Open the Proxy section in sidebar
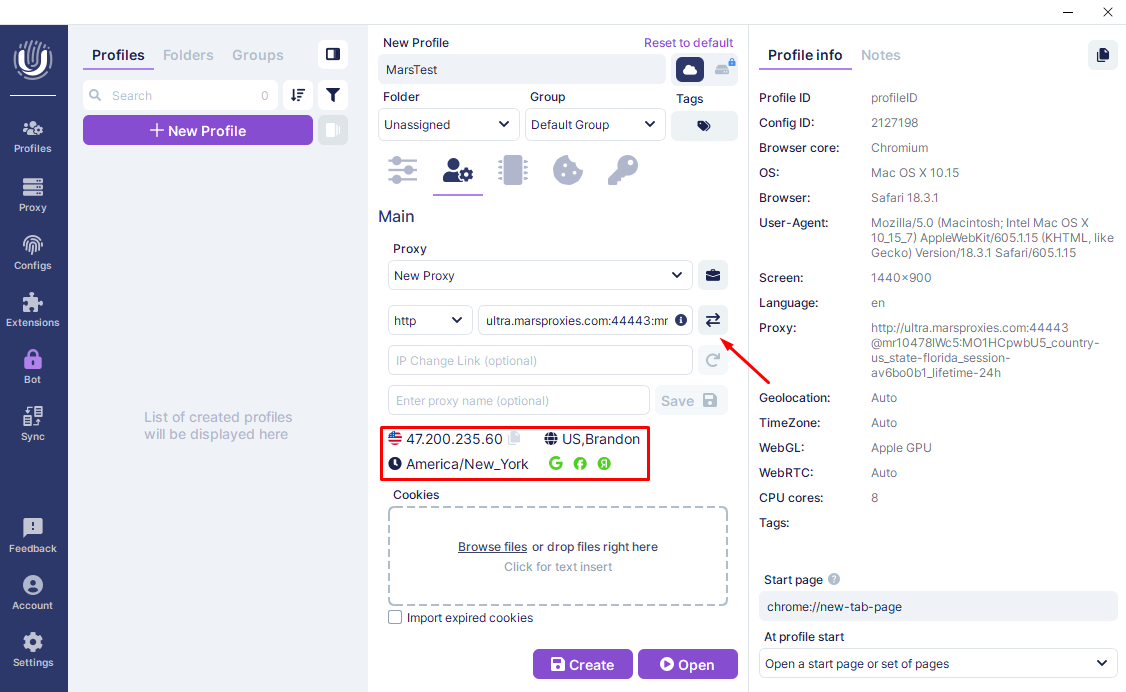 pos(33,194)
